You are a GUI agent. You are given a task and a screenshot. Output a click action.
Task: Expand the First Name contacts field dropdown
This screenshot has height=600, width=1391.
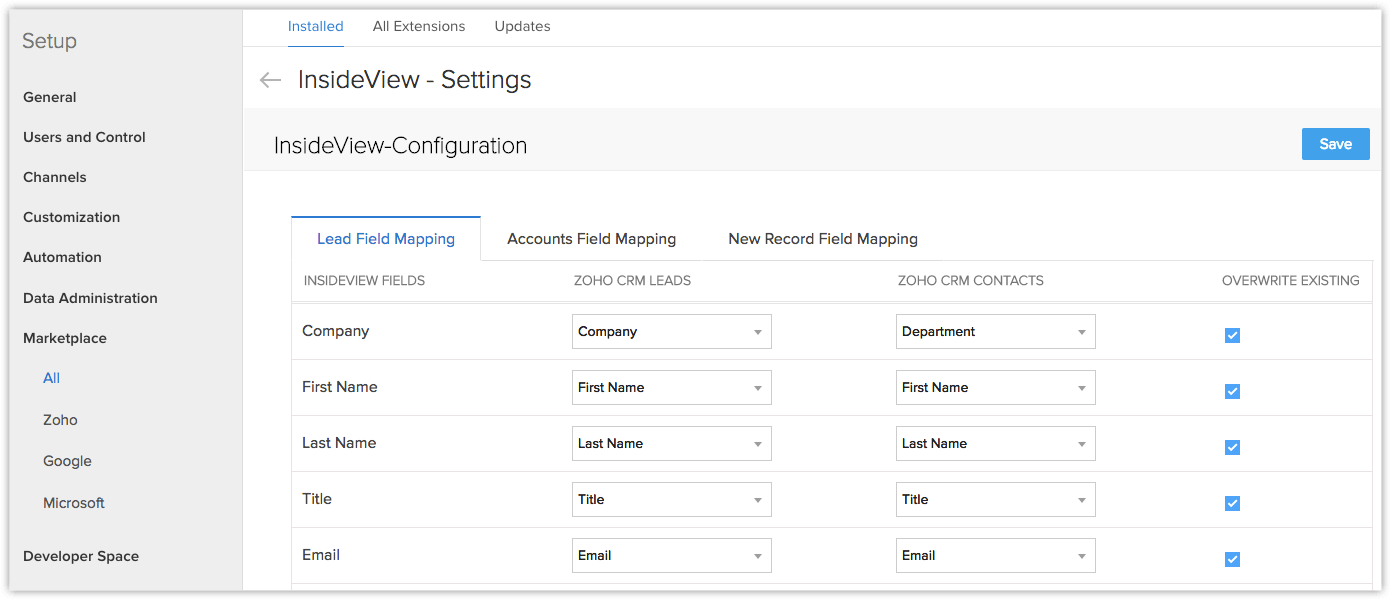(x=995, y=387)
